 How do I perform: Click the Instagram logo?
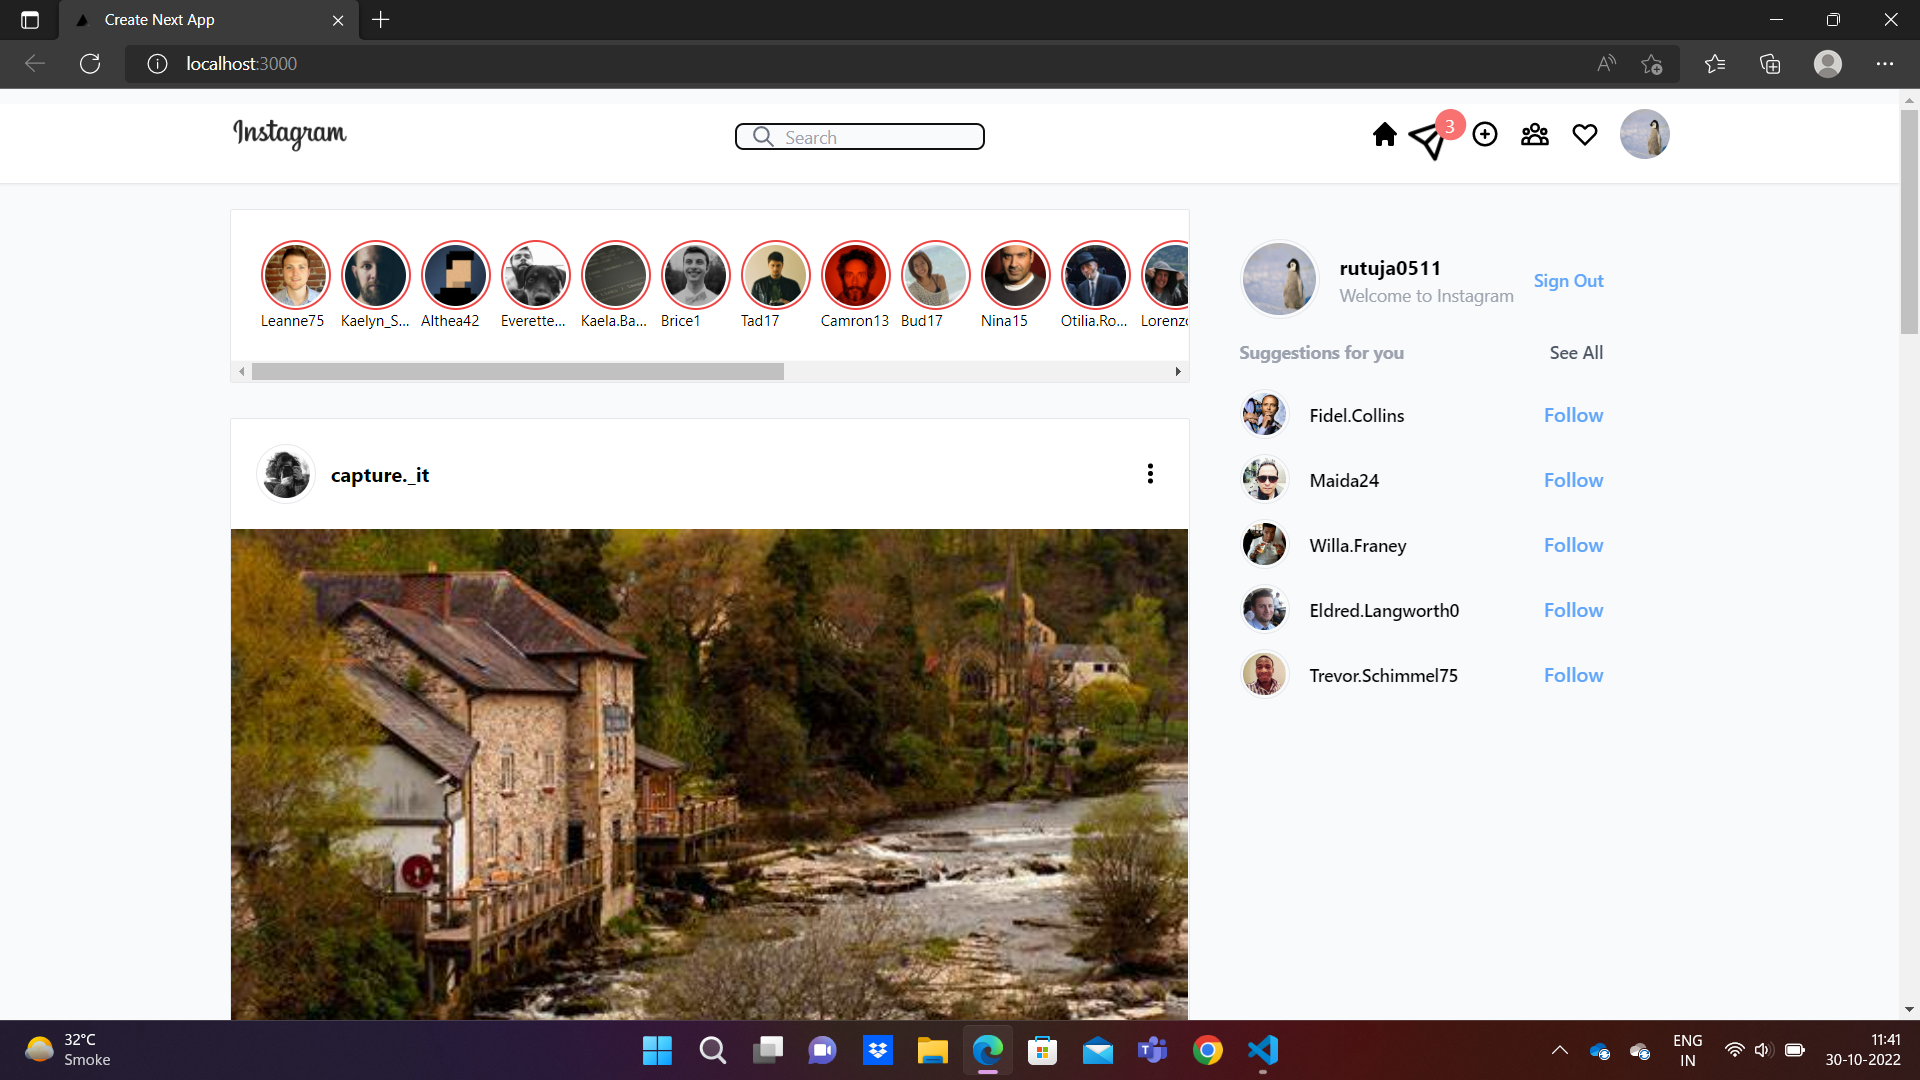(289, 135)
